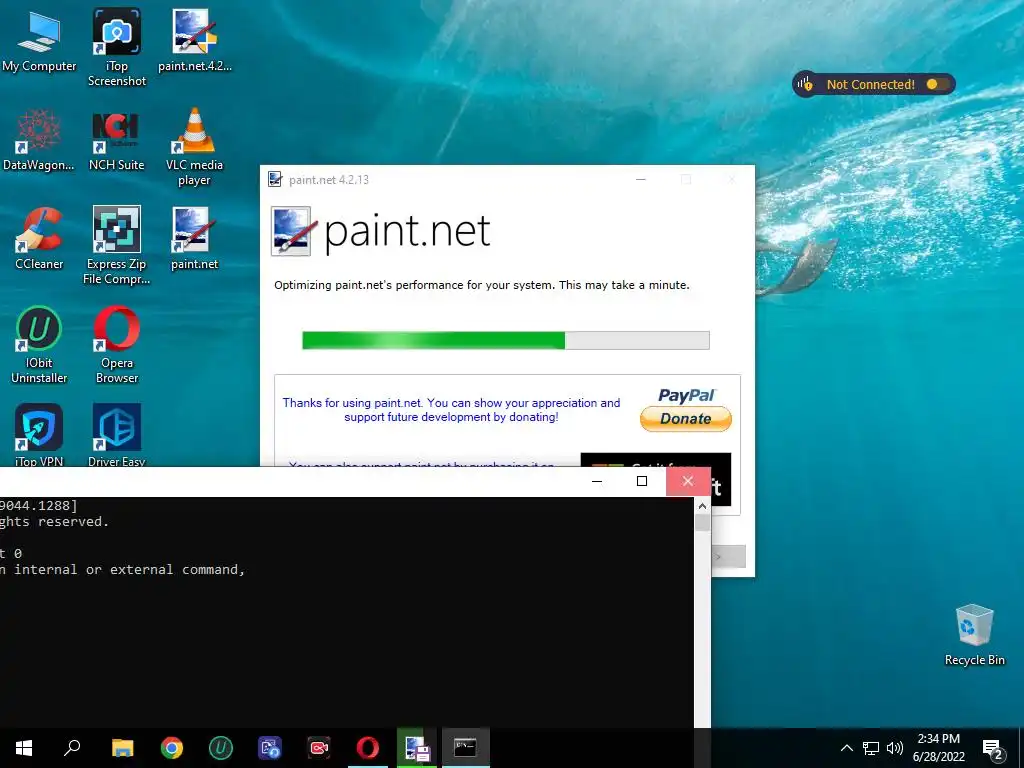Minimize the paint.net installer window
This screenshot has height=768, width=1024.
tap(641, 180)
